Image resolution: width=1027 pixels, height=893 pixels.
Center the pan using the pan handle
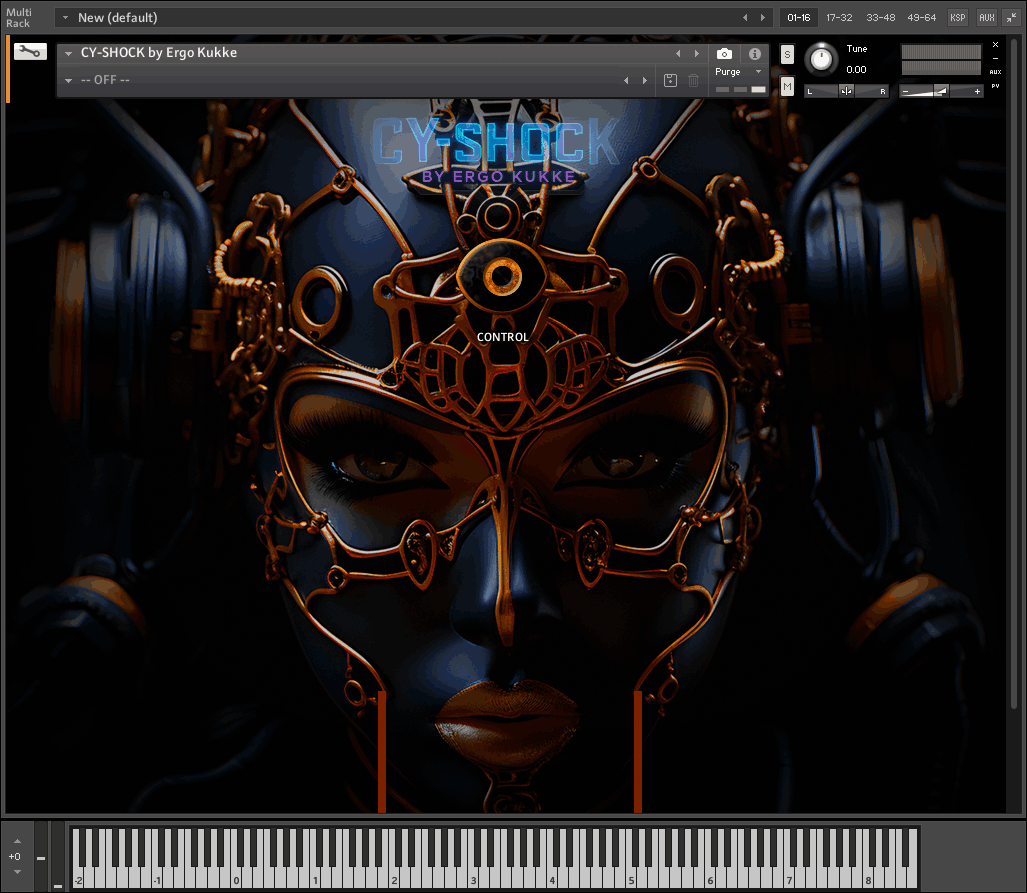pyautogui.click(x=846, y=91)
